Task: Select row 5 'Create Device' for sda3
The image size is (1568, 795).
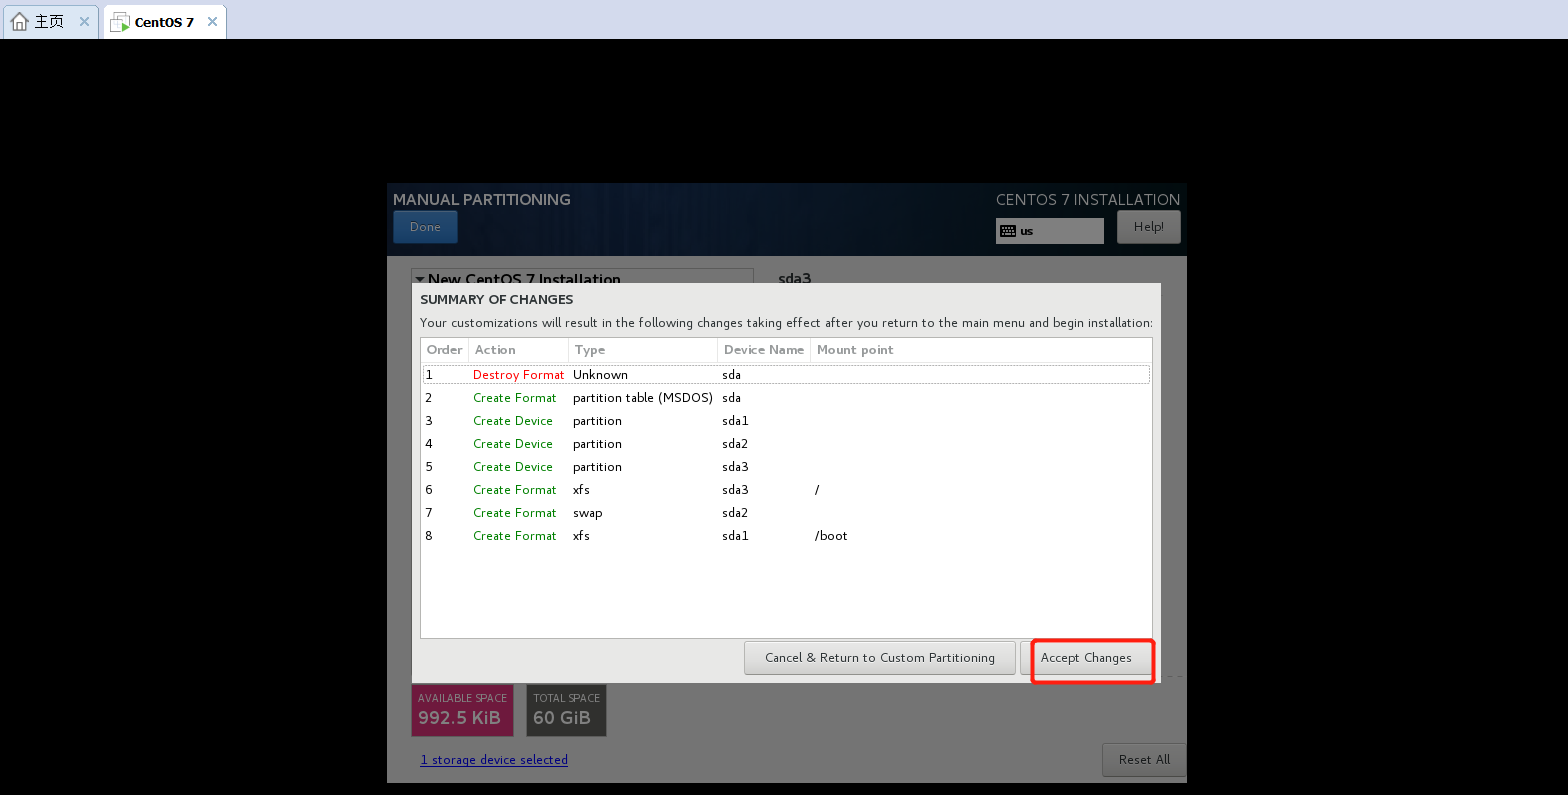Action: click(513, 467)
